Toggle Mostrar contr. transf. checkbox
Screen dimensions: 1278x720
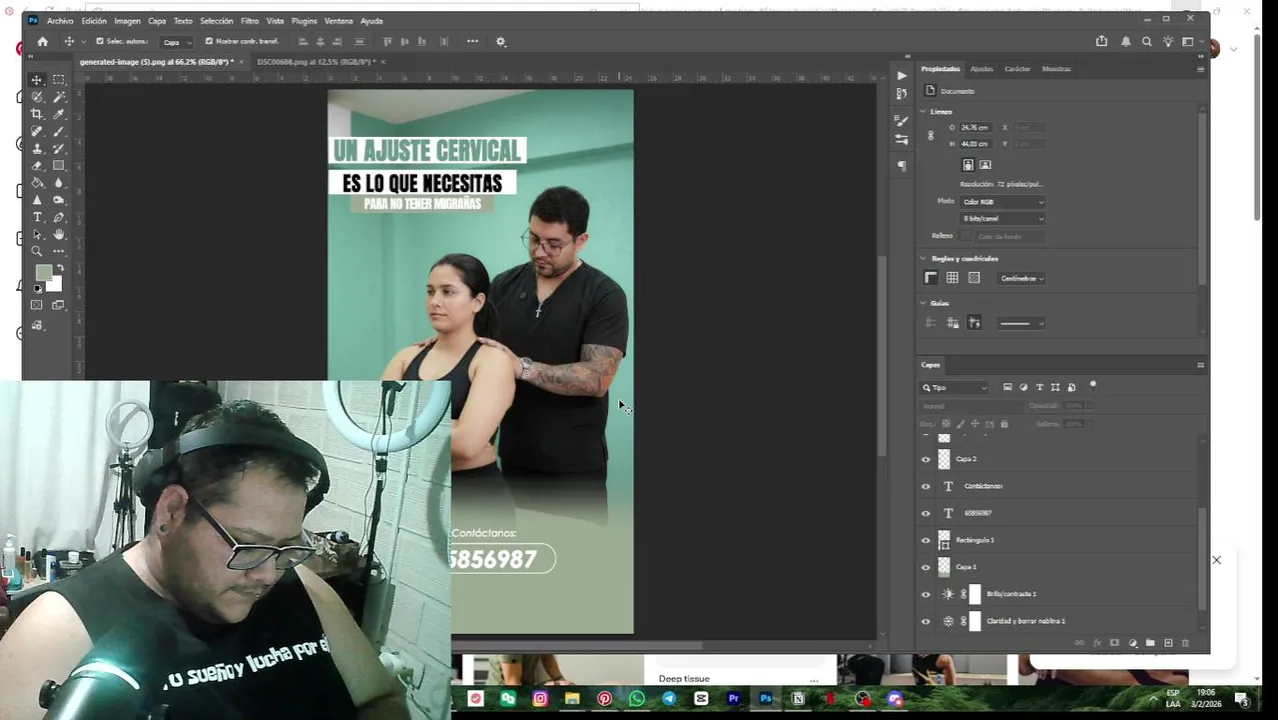coord(209,41)
